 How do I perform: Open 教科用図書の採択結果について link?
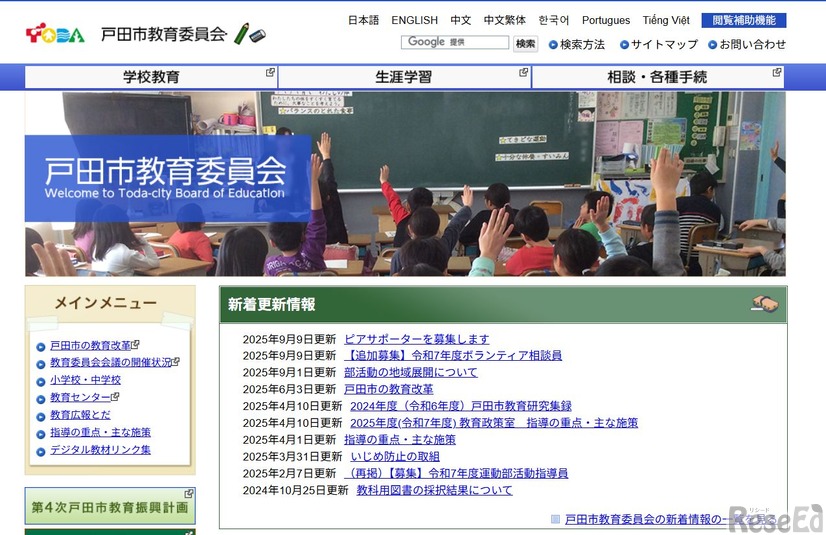click(435, 490)
